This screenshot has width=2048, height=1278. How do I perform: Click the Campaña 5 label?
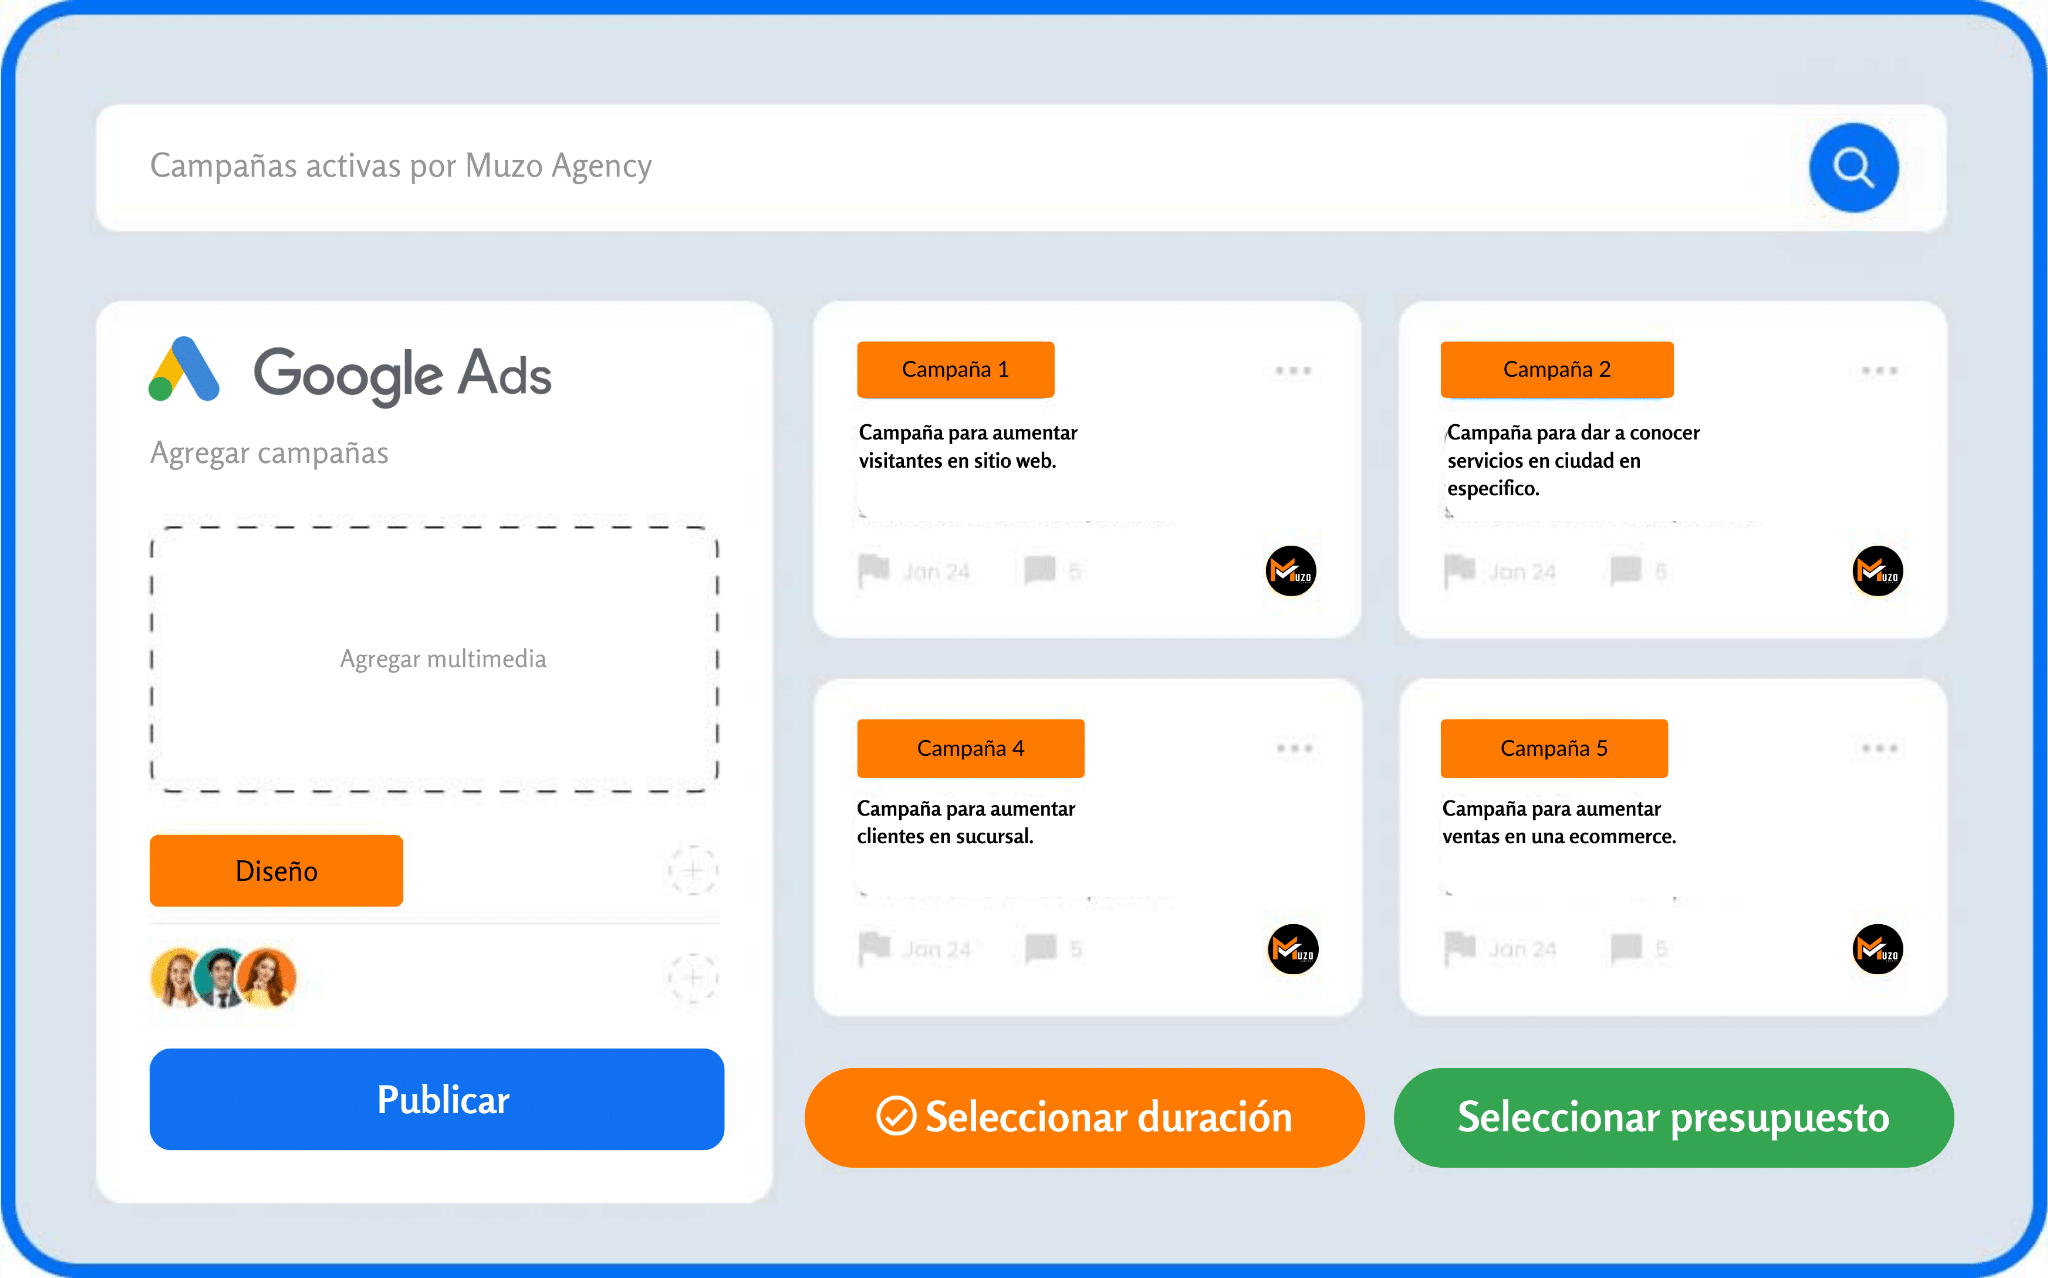1554,748
